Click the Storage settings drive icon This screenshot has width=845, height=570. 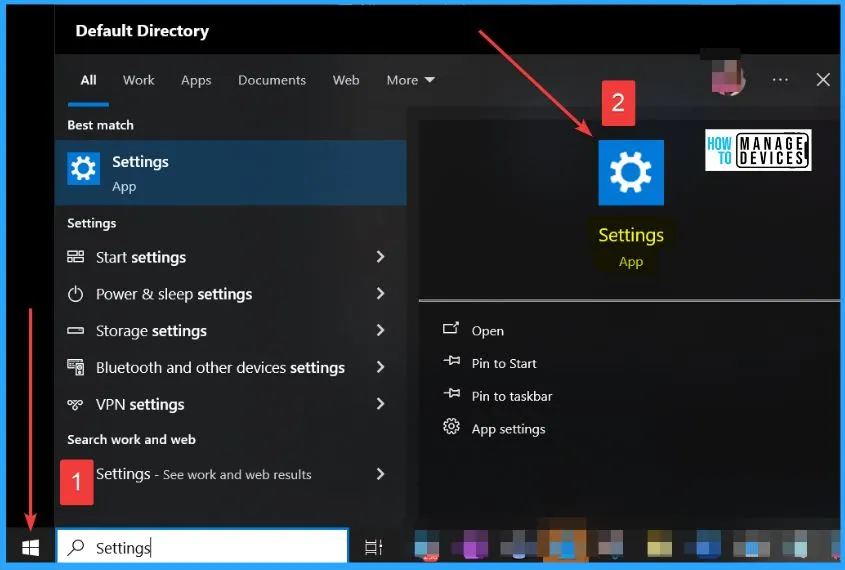pos(75,330)
